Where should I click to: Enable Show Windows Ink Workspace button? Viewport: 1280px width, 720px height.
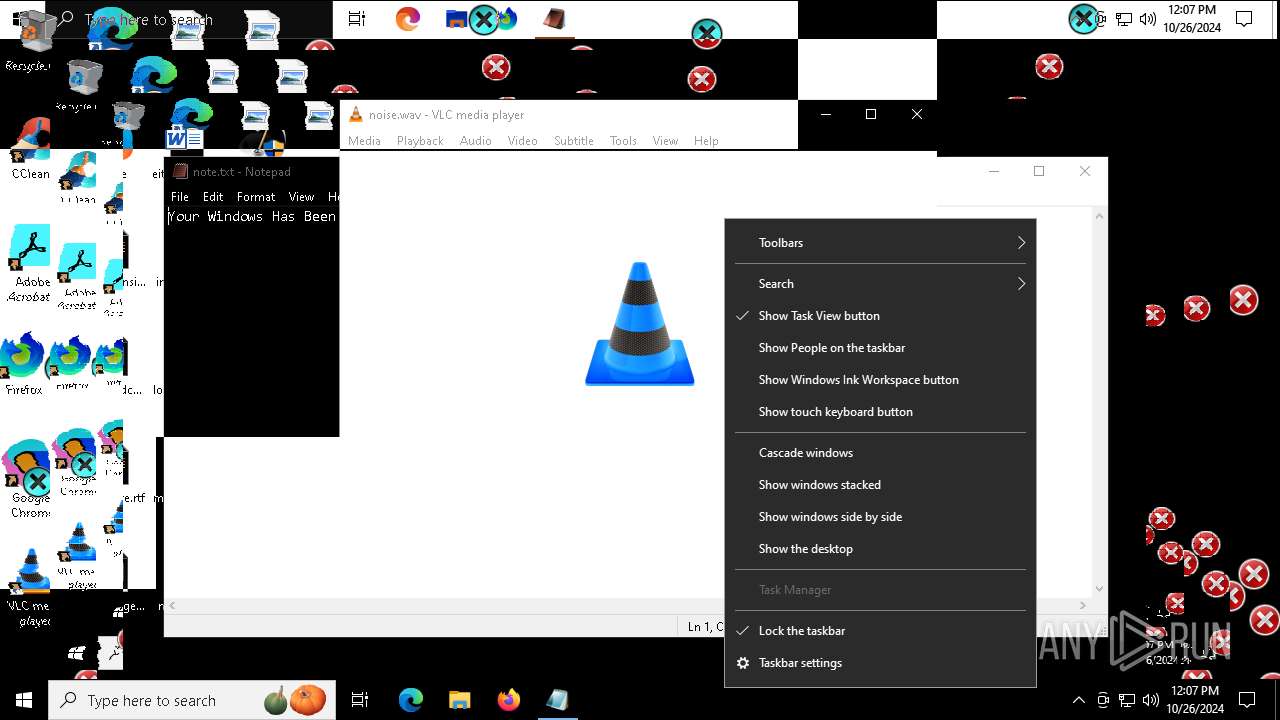point(880,380)
